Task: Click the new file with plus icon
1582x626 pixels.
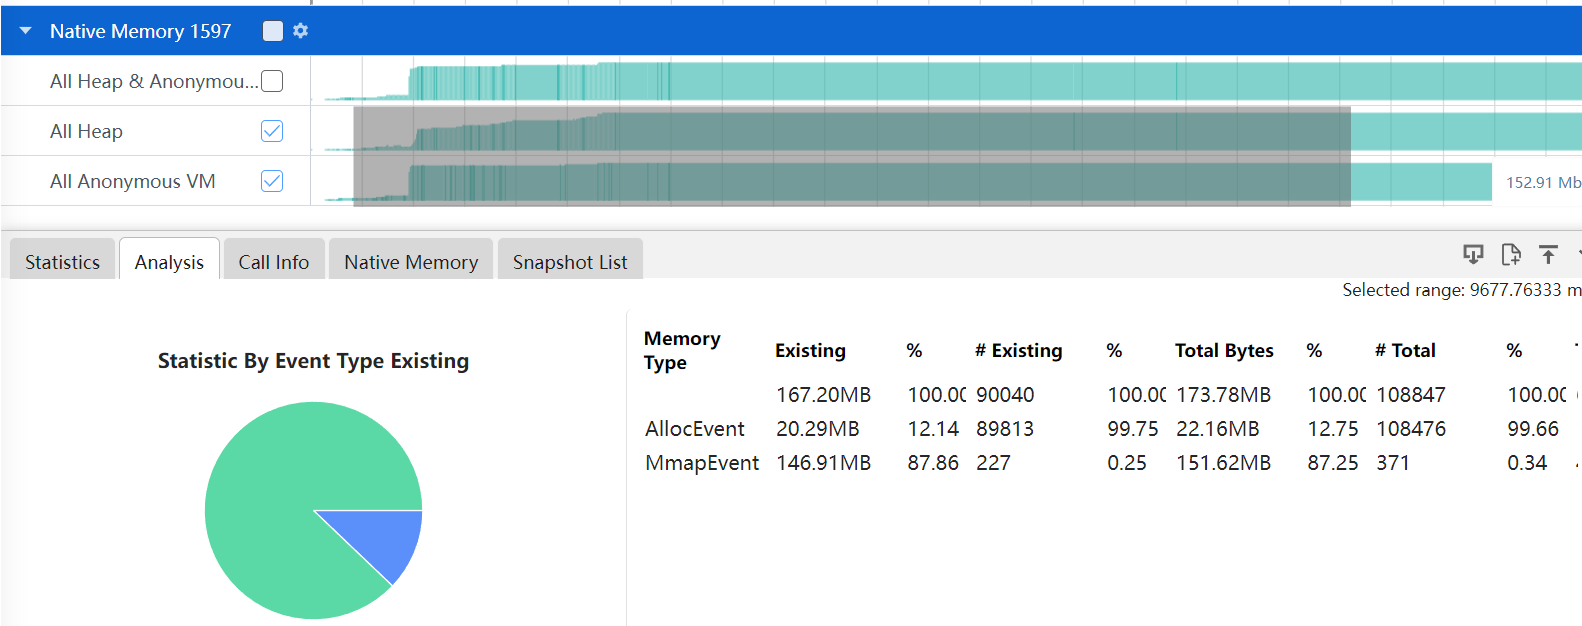Action: [x=1511, y=255]
